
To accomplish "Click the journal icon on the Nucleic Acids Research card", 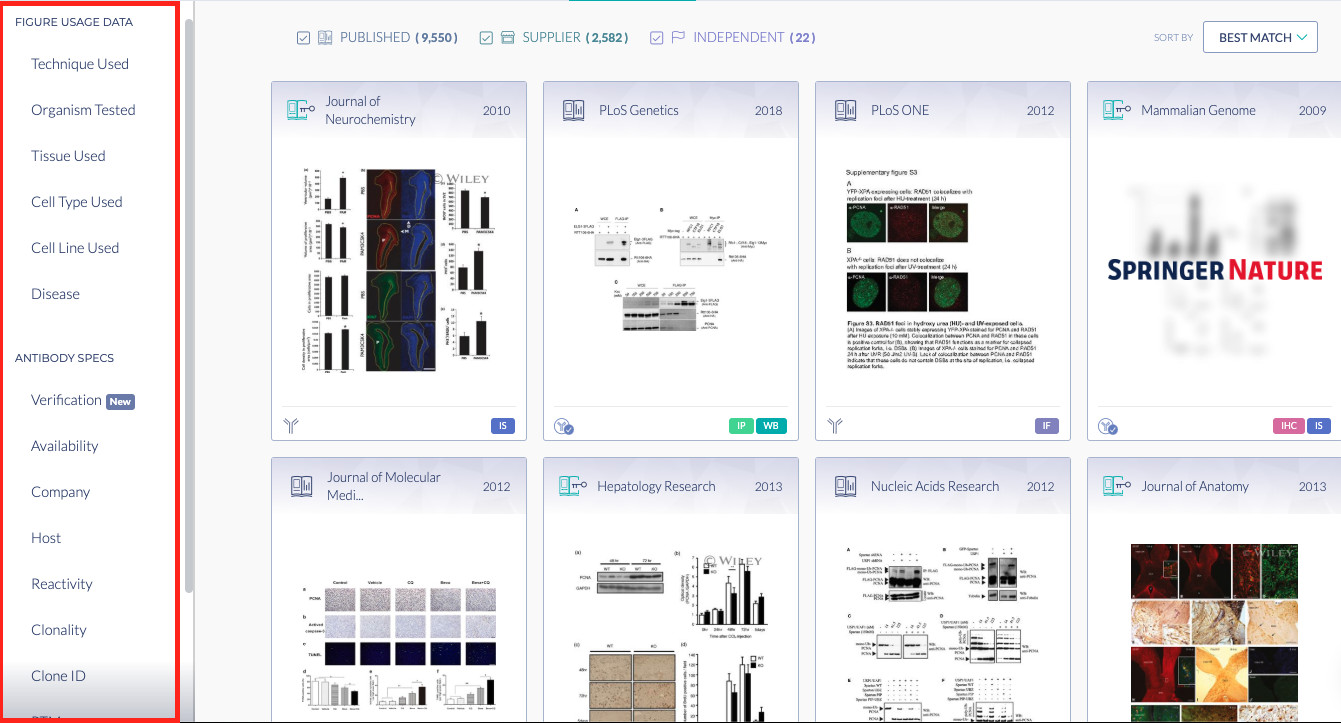I will (x=845, y=486).
